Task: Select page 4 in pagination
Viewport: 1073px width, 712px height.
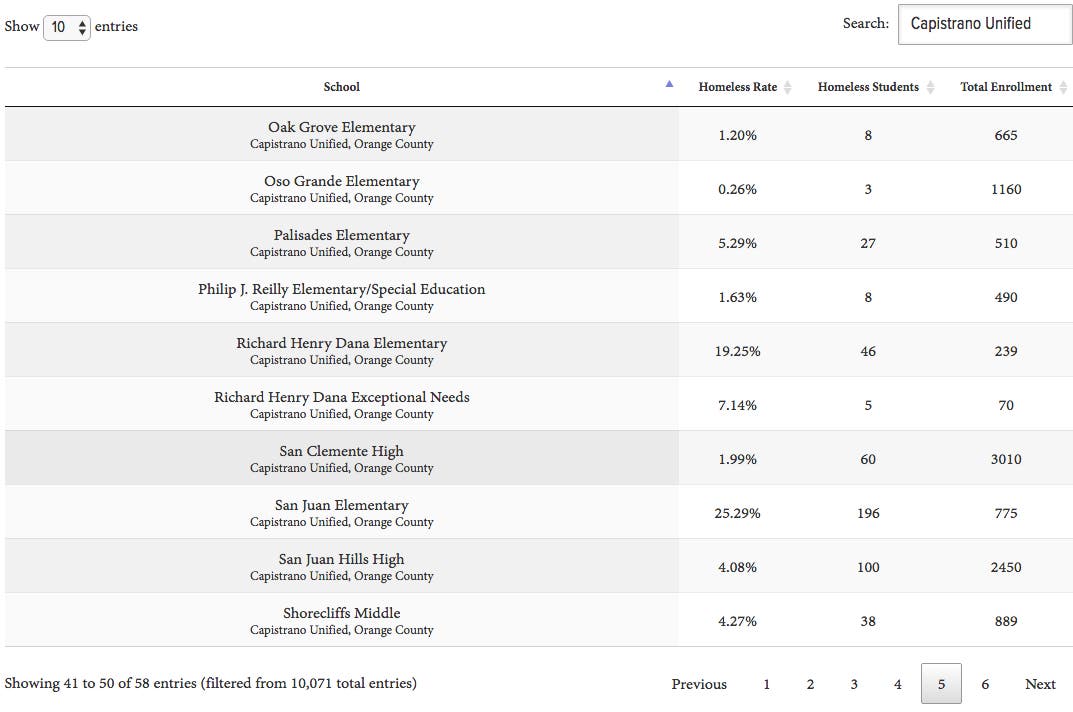Action: point(897,684)
